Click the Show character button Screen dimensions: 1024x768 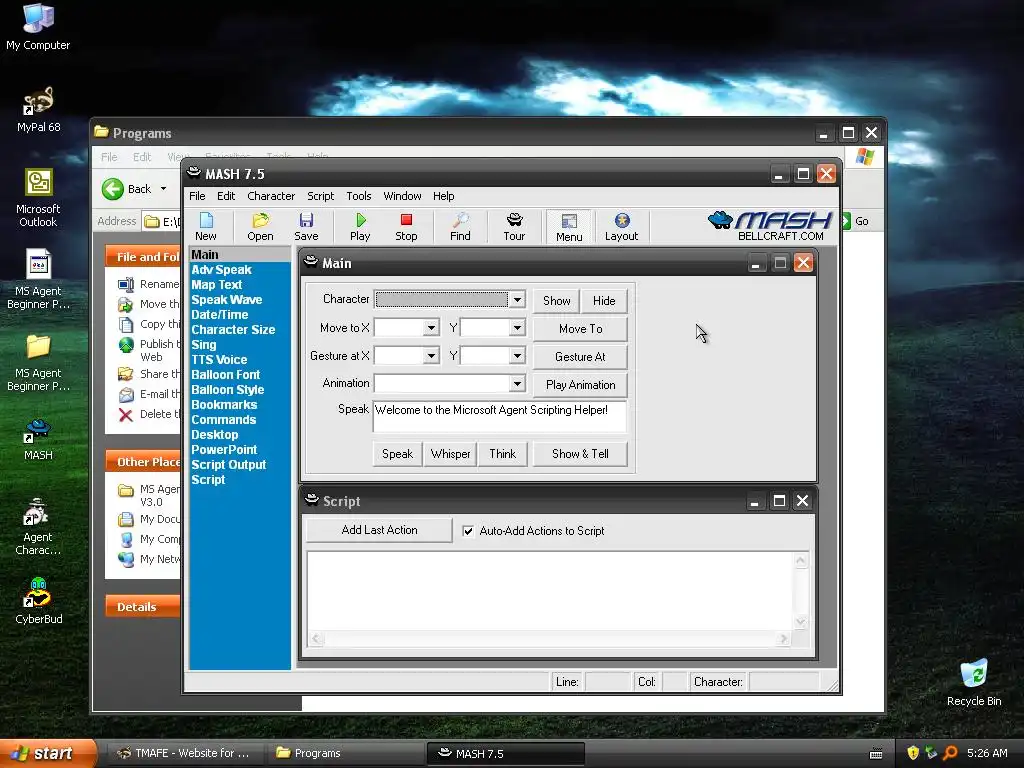click(x=556, y=301)
